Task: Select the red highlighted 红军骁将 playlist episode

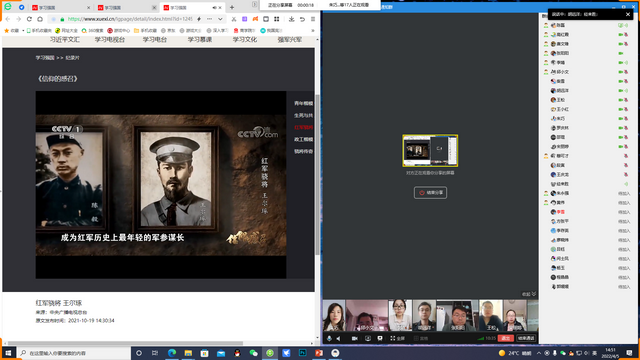Action: pyautogui.click(x=303, y=127)
